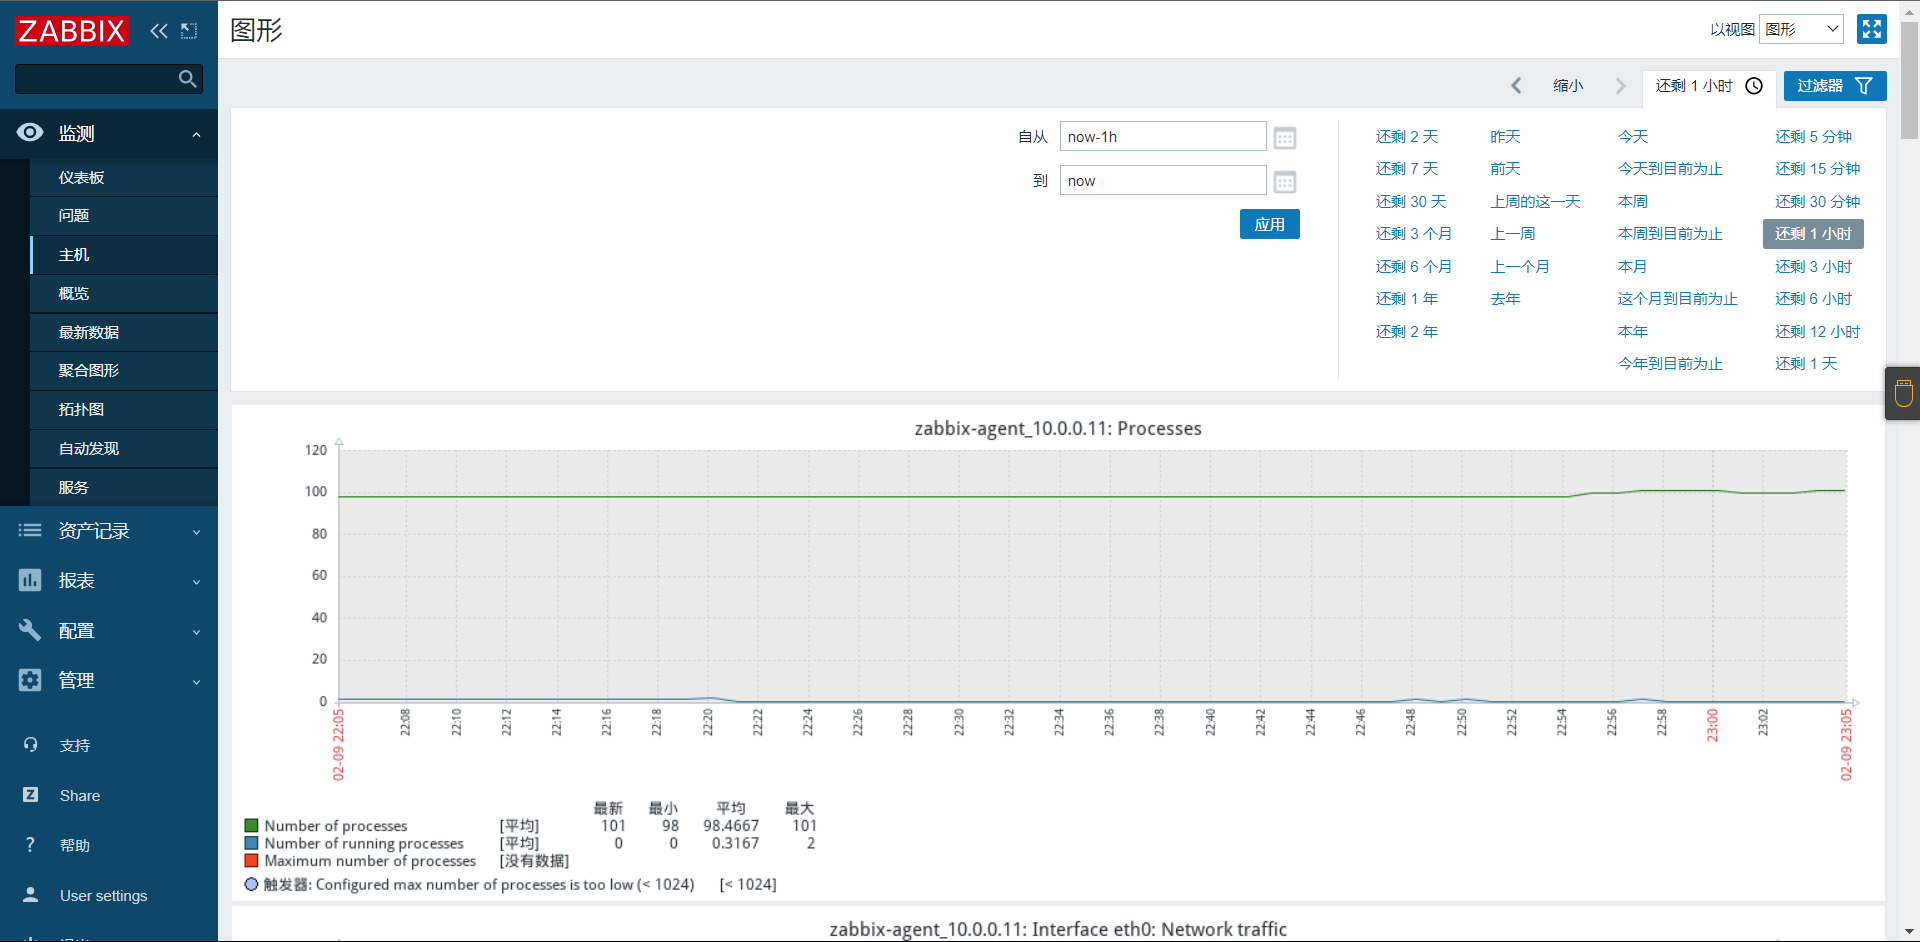Toggle fullscreen kiosk mode icon

point(1871,29)
